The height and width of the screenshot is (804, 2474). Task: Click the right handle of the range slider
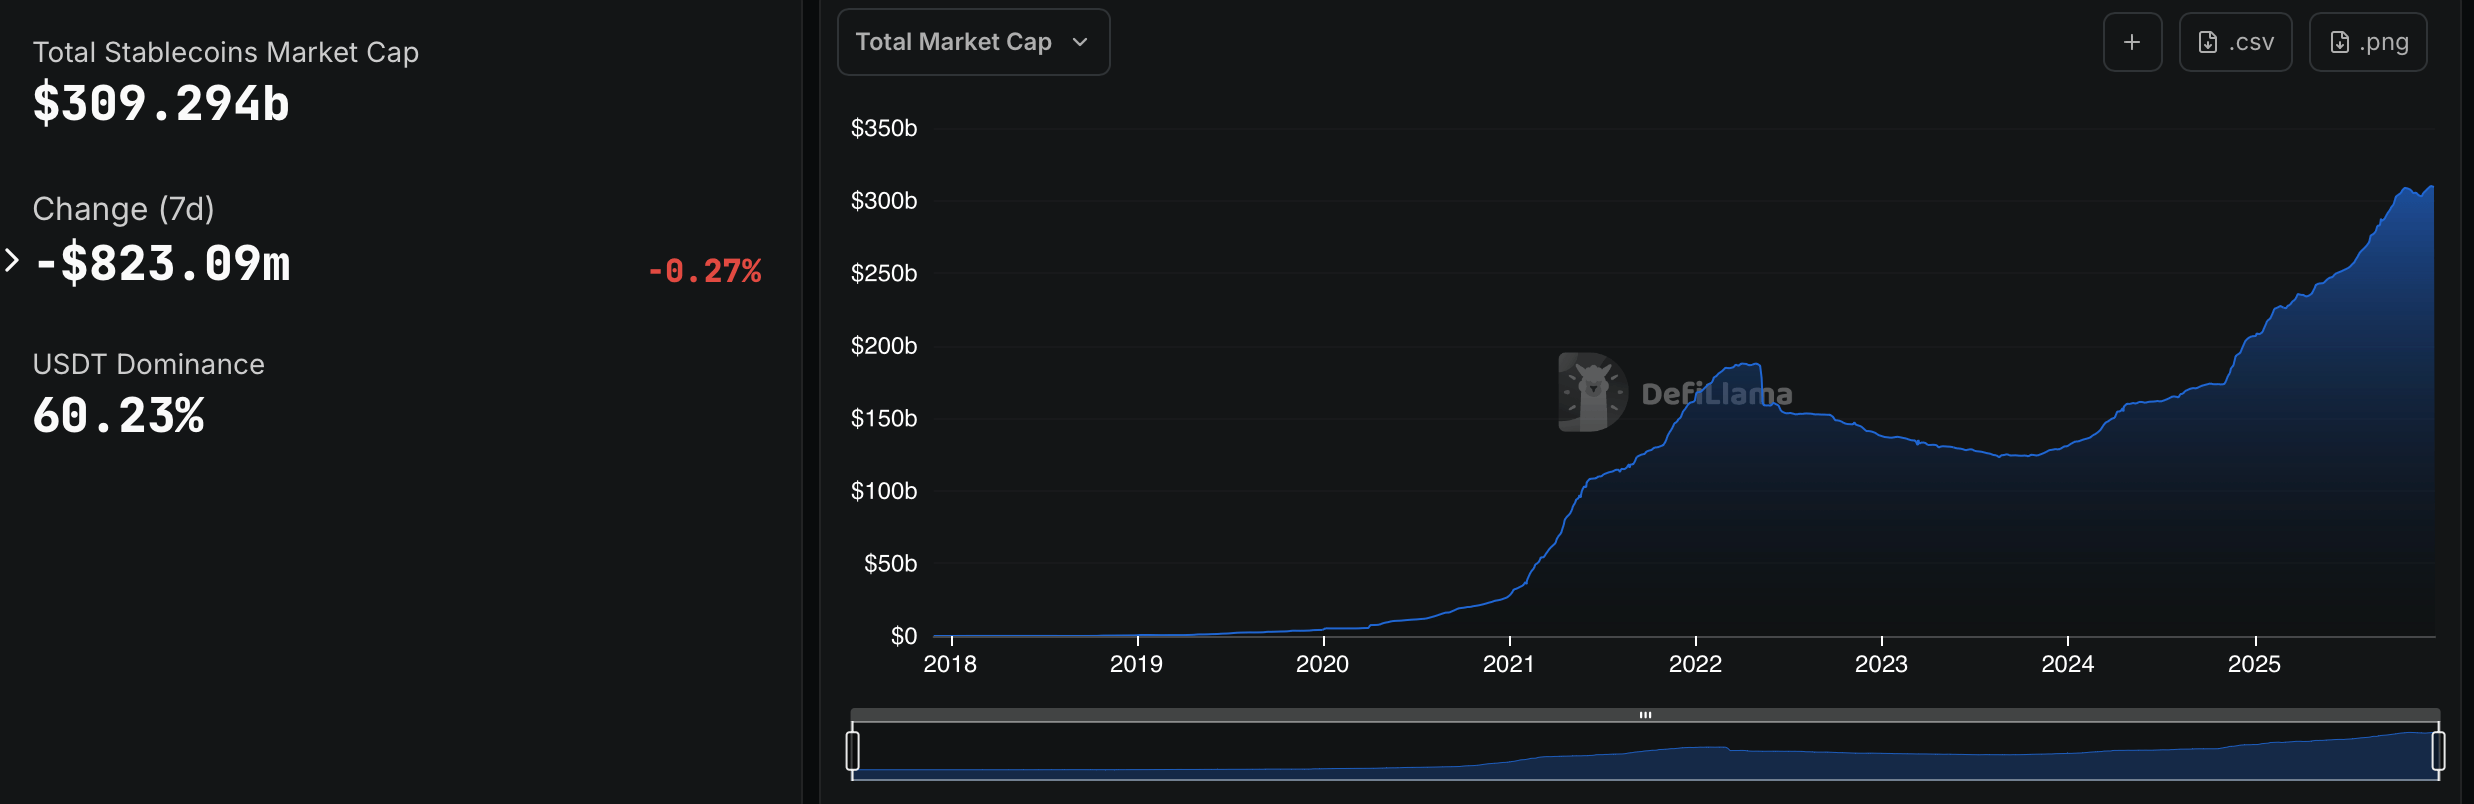(2438, 751)
